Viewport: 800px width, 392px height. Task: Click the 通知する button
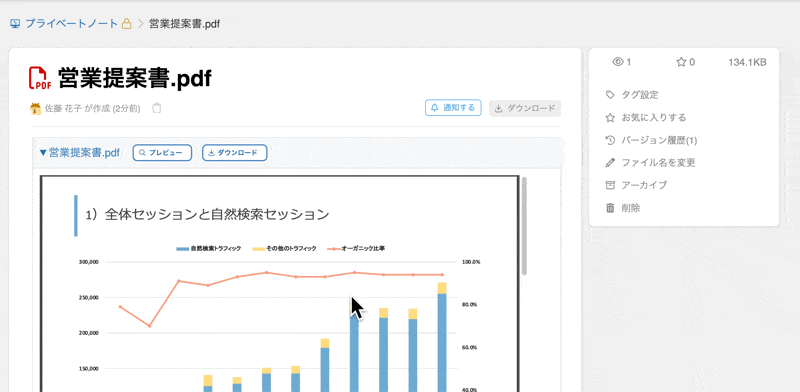coord(453,108)
